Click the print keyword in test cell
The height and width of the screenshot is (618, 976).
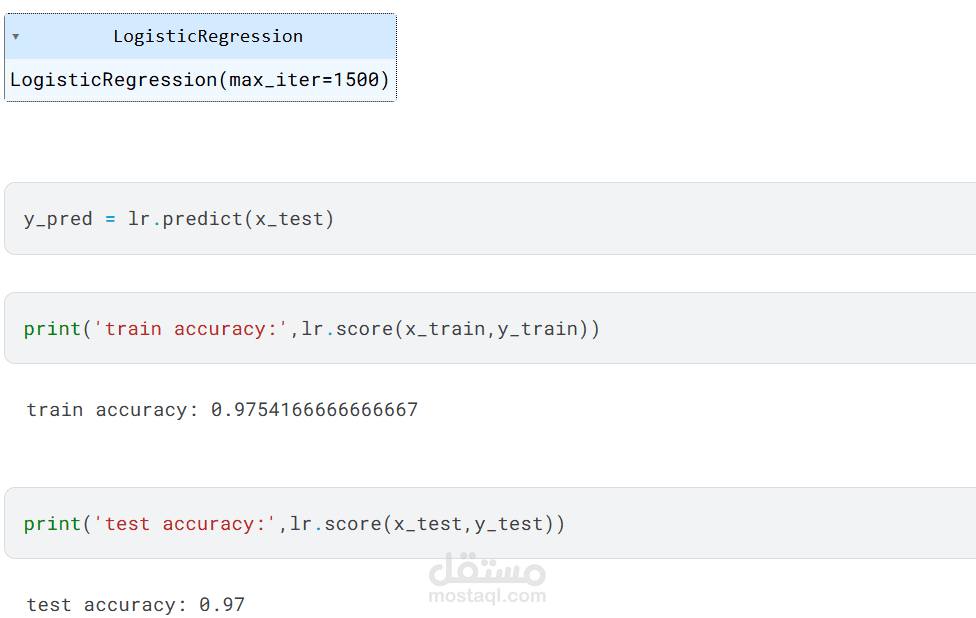tap(52, 524)
